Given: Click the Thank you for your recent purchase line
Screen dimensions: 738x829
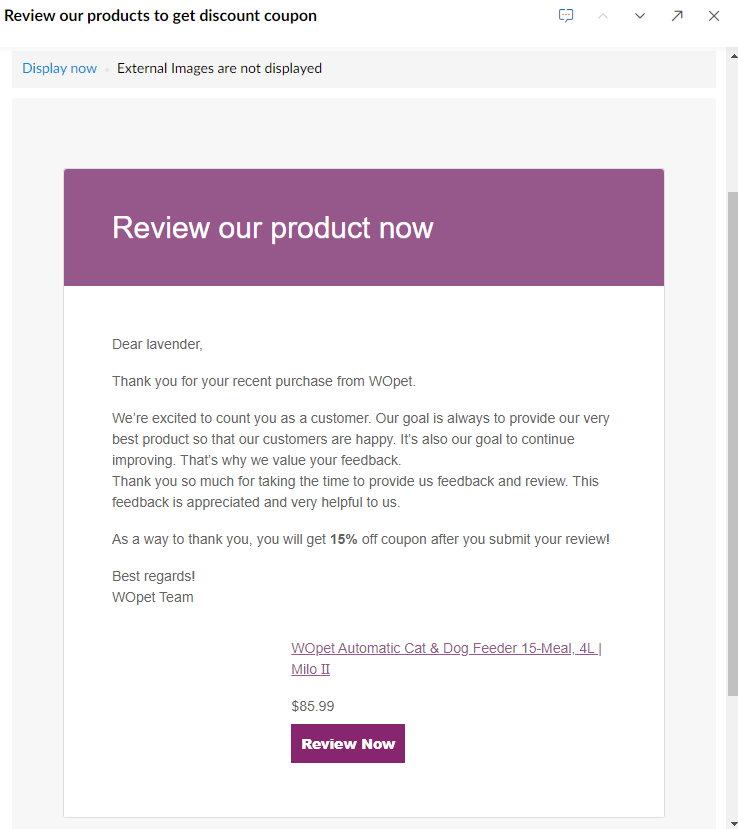Looking at the screenshot, I should (264, 381).
